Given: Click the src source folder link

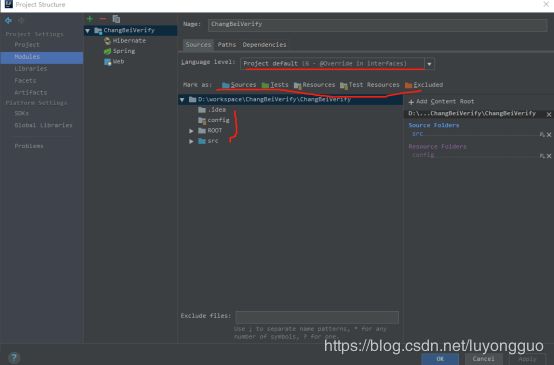Looking at the screenshot, I should 417,134.
